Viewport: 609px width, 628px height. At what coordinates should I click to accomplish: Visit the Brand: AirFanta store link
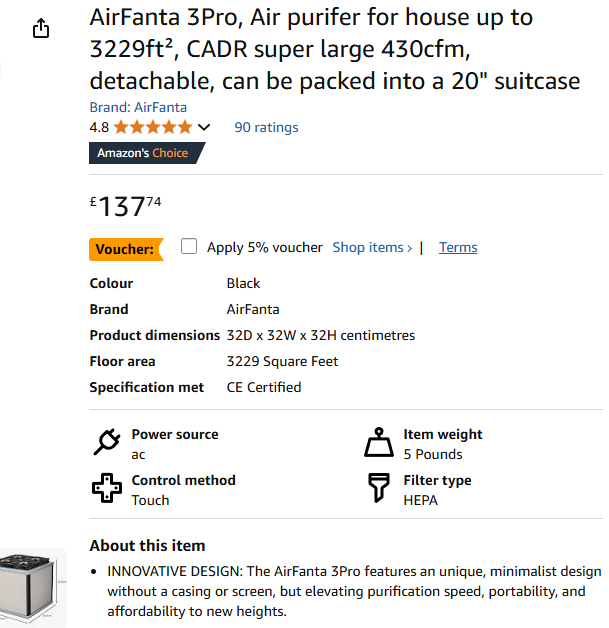(x=138, y=107)
